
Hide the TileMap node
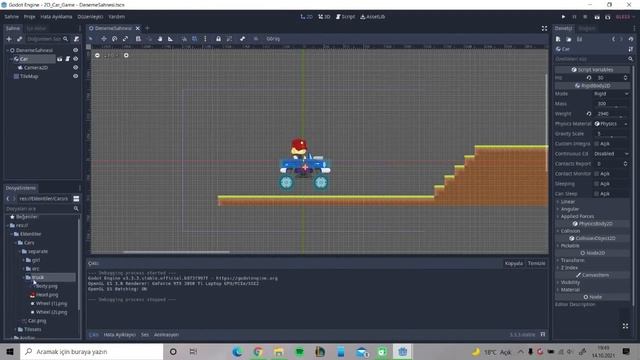[x=76, y=76]
